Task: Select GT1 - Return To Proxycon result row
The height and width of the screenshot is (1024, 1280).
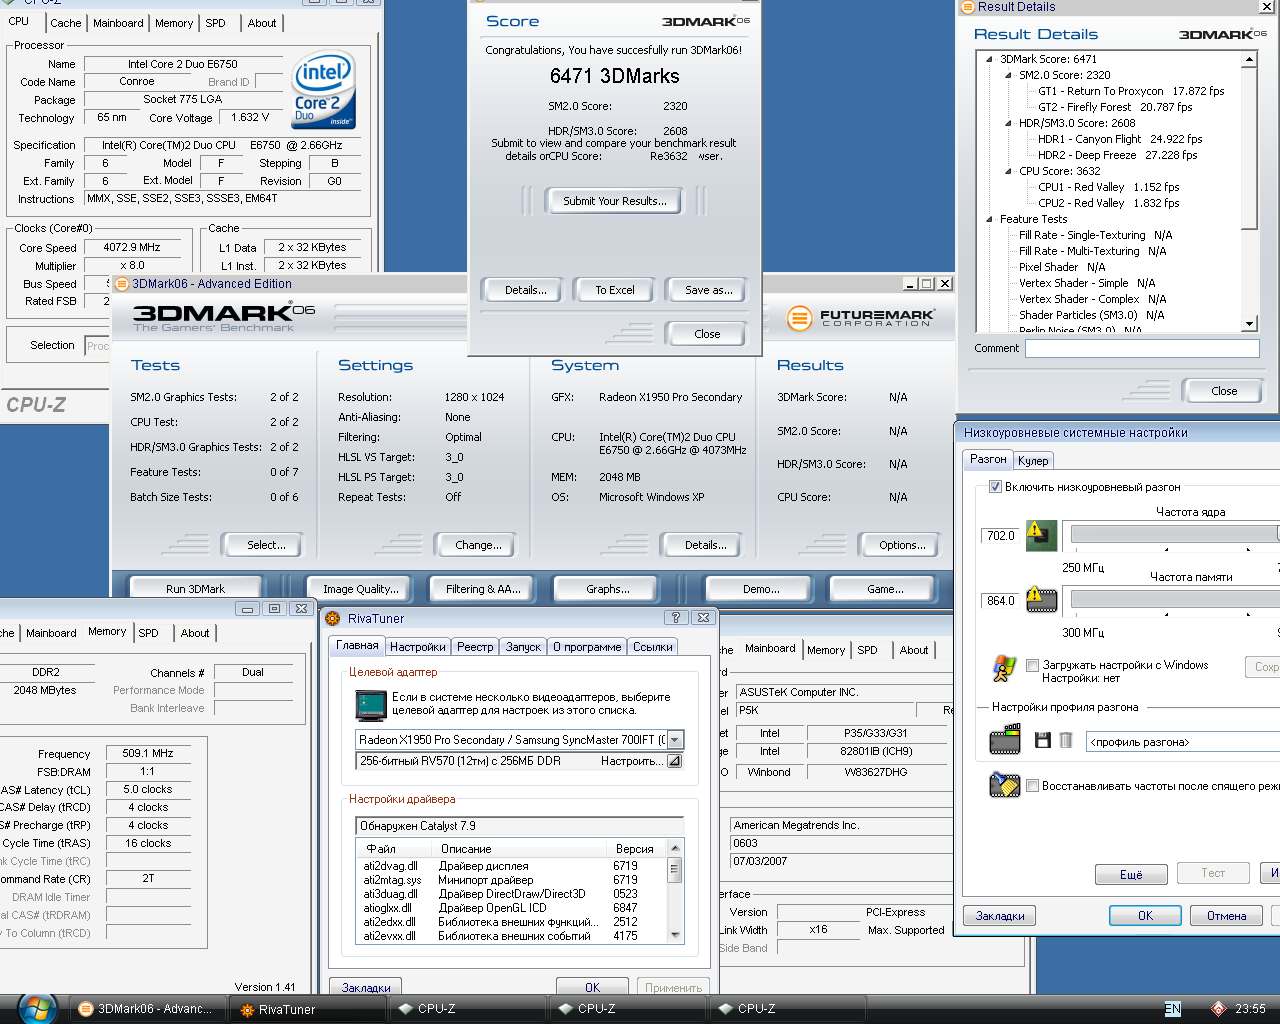Action: point(1131,91)
